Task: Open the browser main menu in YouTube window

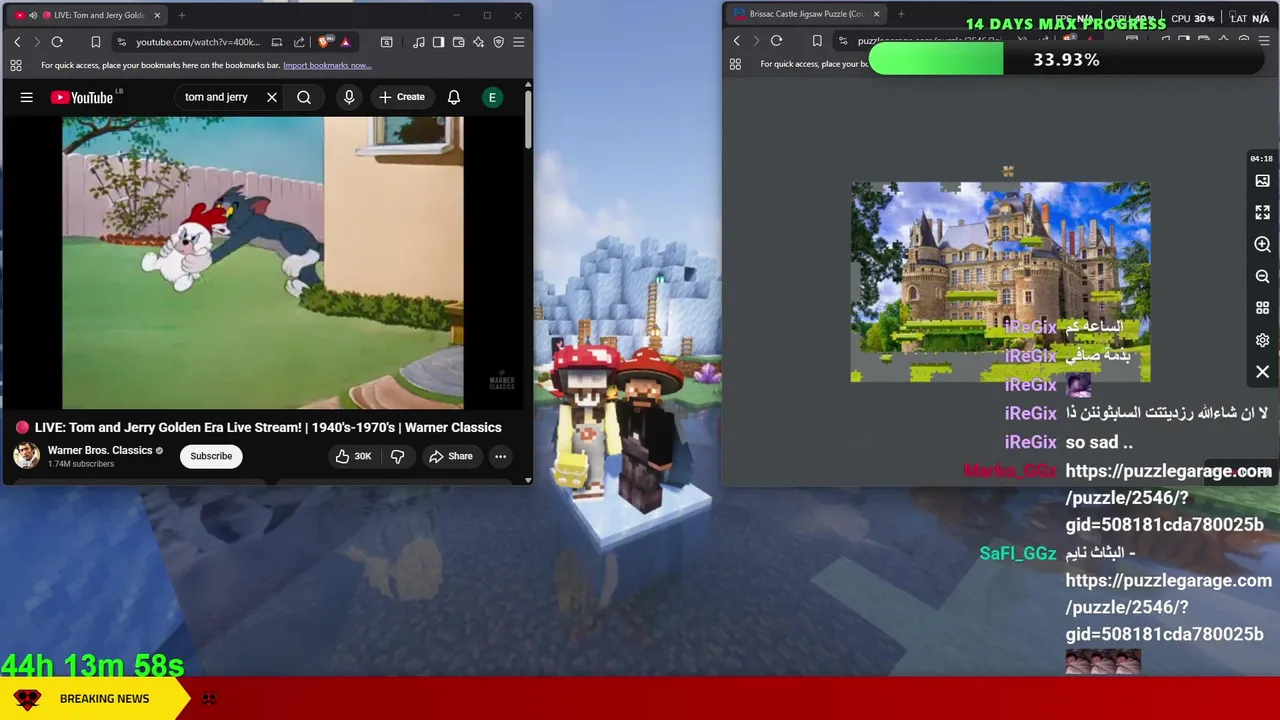Action: 518,42
